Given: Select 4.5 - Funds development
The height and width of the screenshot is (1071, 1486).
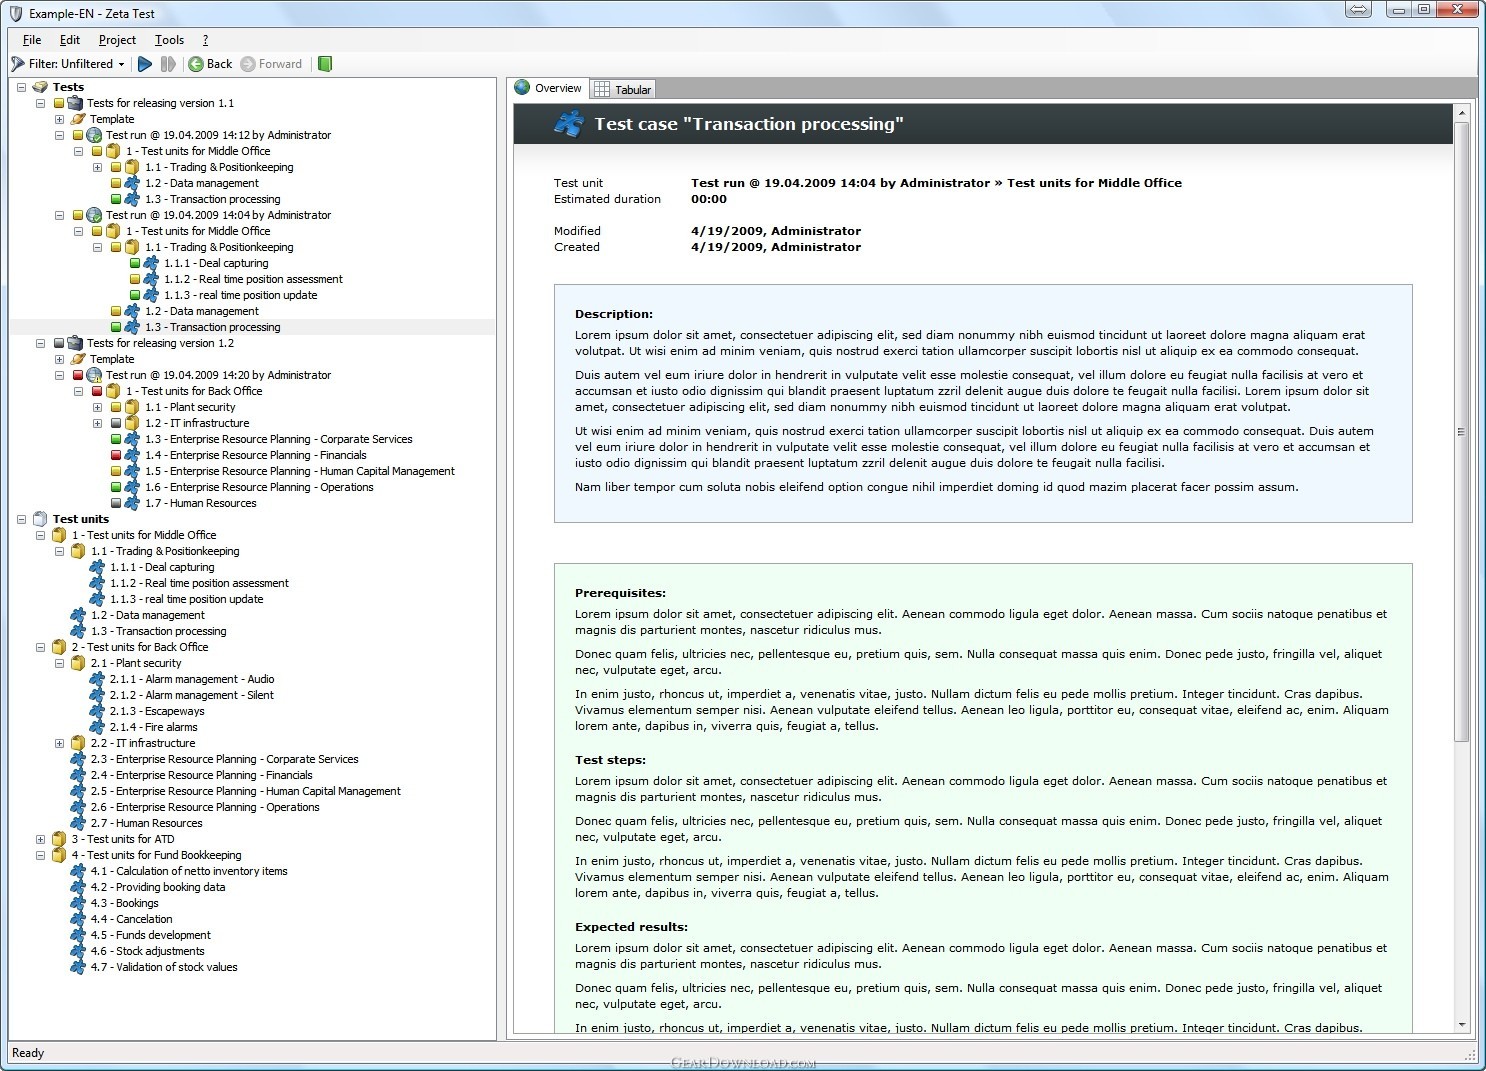Looking at the screenshot, I should (150, 935).
